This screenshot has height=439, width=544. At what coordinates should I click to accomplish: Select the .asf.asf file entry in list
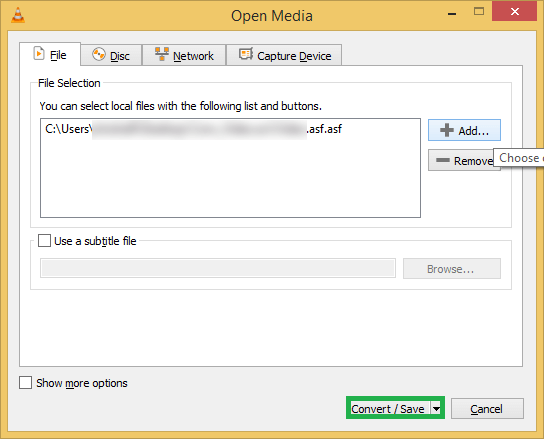230,129
